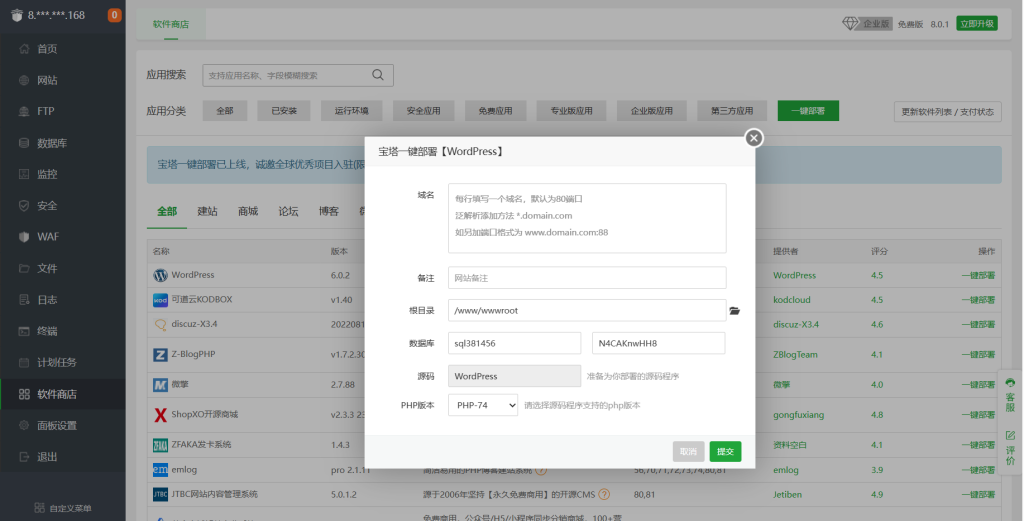Click the 取消 cancel button
This screenshot has width=1024, height=521.
tap(688, 451)
